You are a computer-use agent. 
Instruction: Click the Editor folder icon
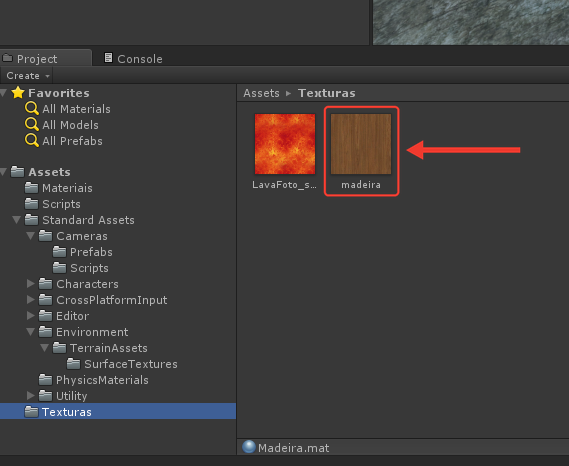point(45,315)
